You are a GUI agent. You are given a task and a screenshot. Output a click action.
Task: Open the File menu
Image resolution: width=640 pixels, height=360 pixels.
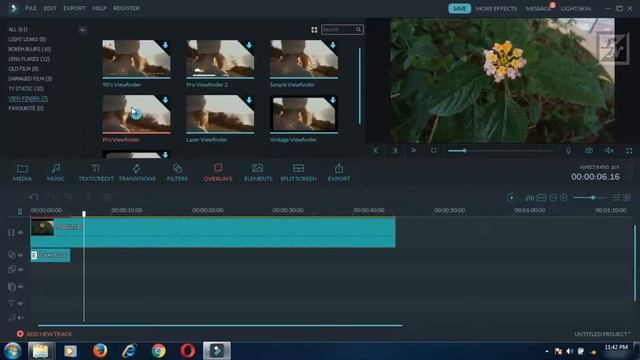pyautogui.click(x=31, y=8)
